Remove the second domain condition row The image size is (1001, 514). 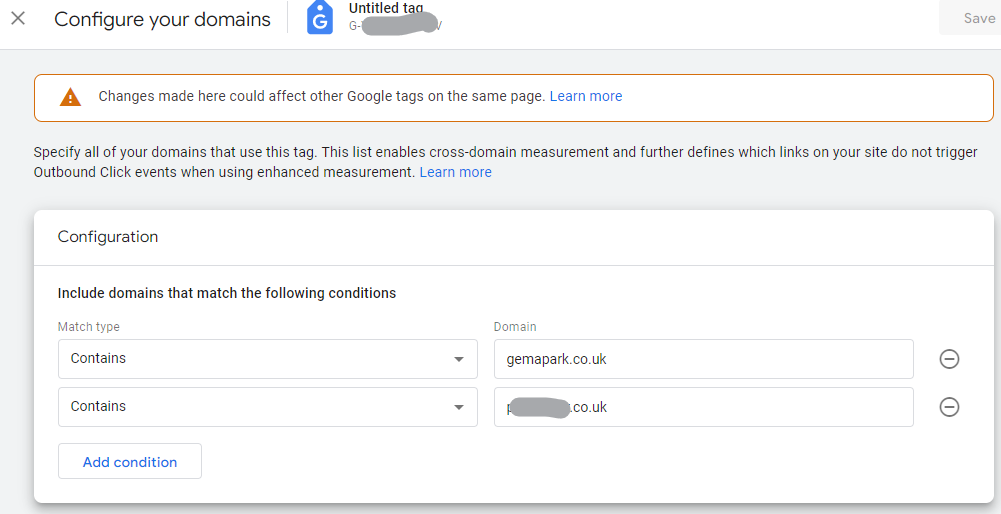tap(949, 407)
